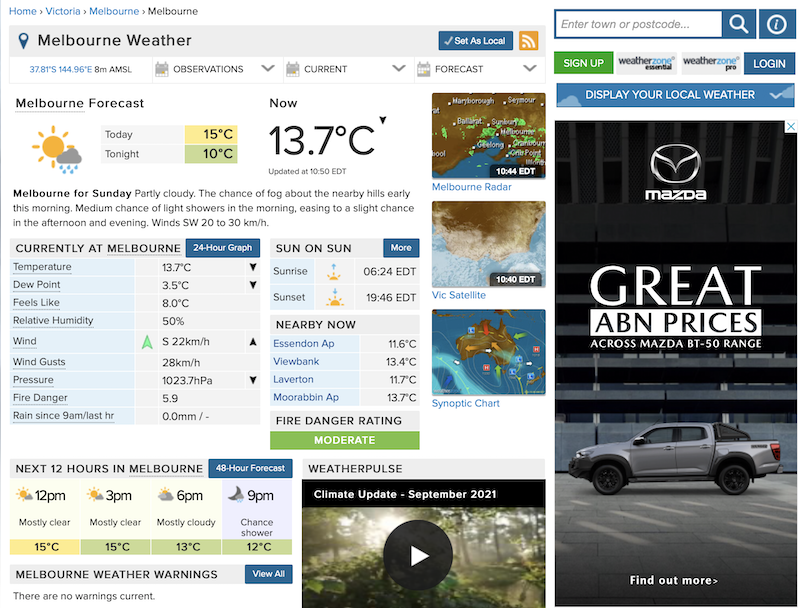This screenshot has height=608, width=800.
Task: Go to Victoria in breadcrumb
Action: point(63,11)
